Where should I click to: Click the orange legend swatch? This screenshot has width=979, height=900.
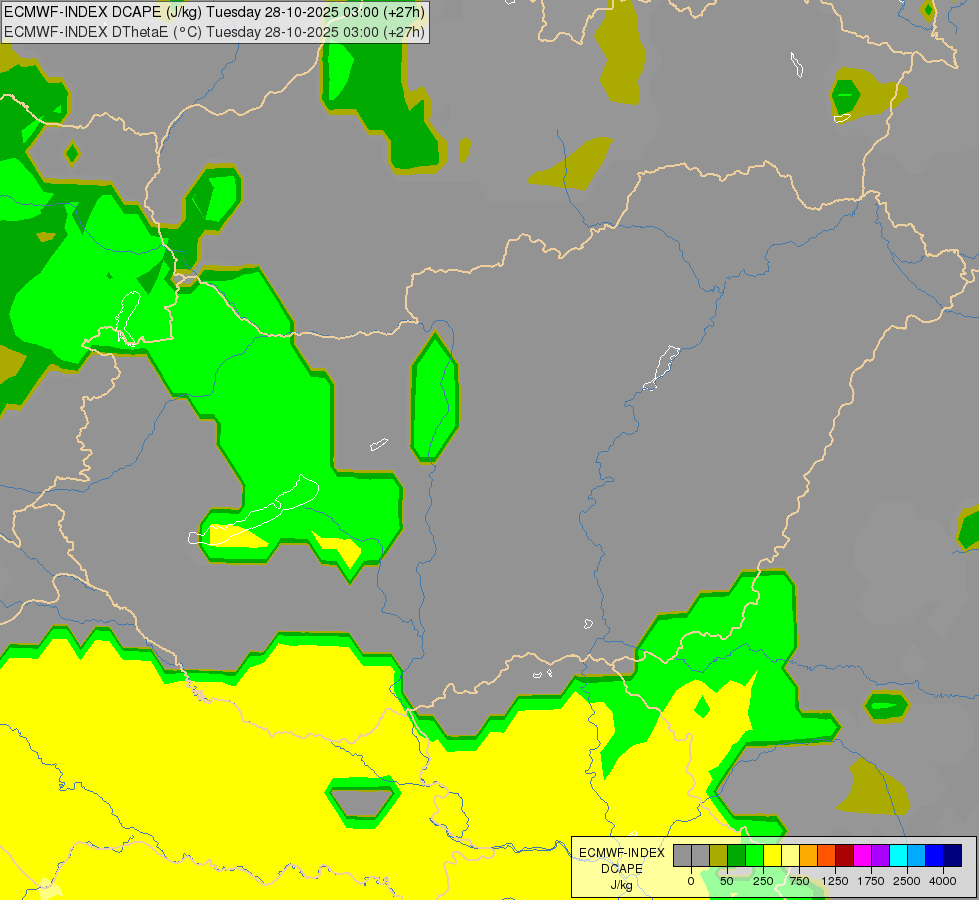click(x=809, y=855)
